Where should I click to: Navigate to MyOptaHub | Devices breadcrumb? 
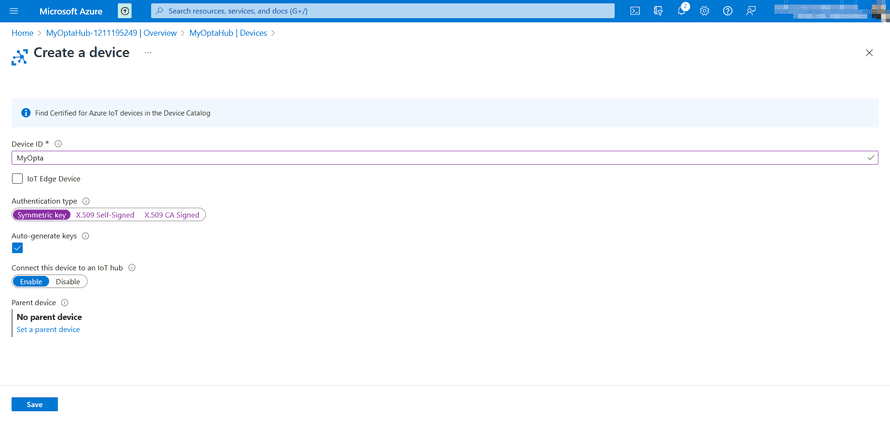(228, 33)
